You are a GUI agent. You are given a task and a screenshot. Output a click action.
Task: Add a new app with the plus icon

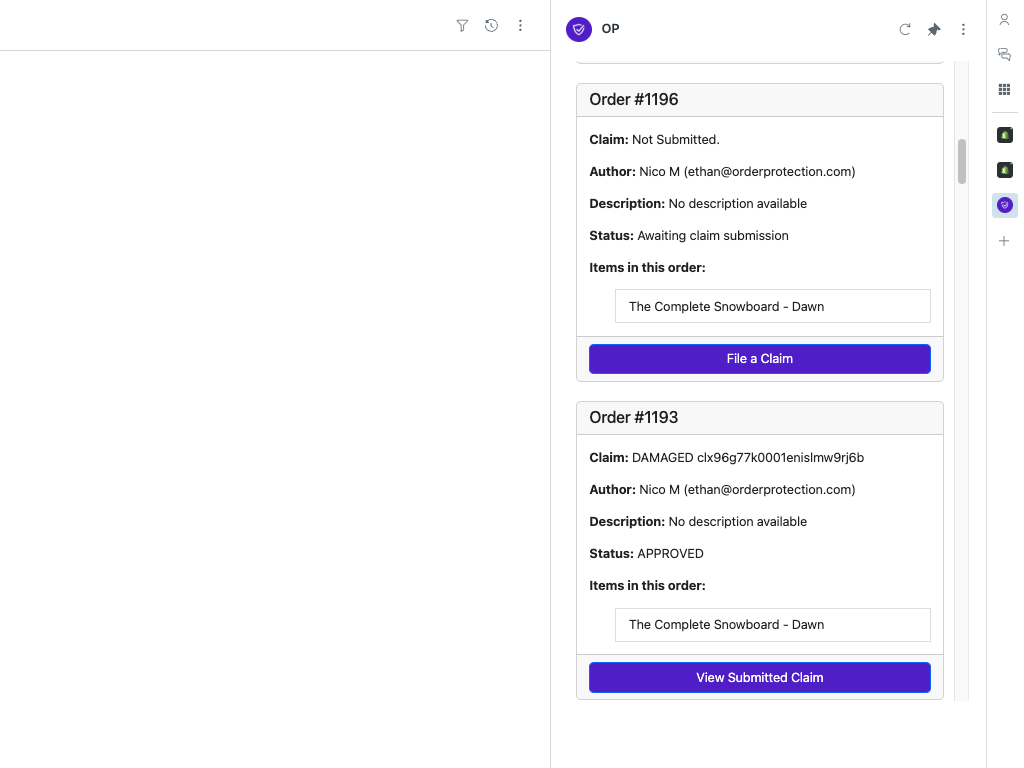[x=1005, y=241]
